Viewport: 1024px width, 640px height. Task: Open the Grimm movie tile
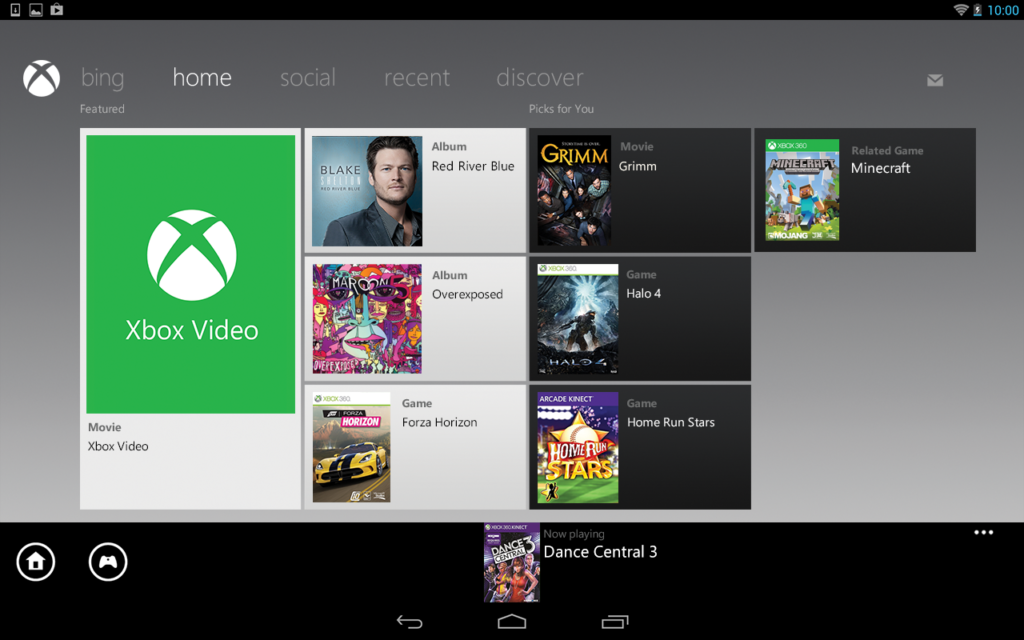coord(640,190)
